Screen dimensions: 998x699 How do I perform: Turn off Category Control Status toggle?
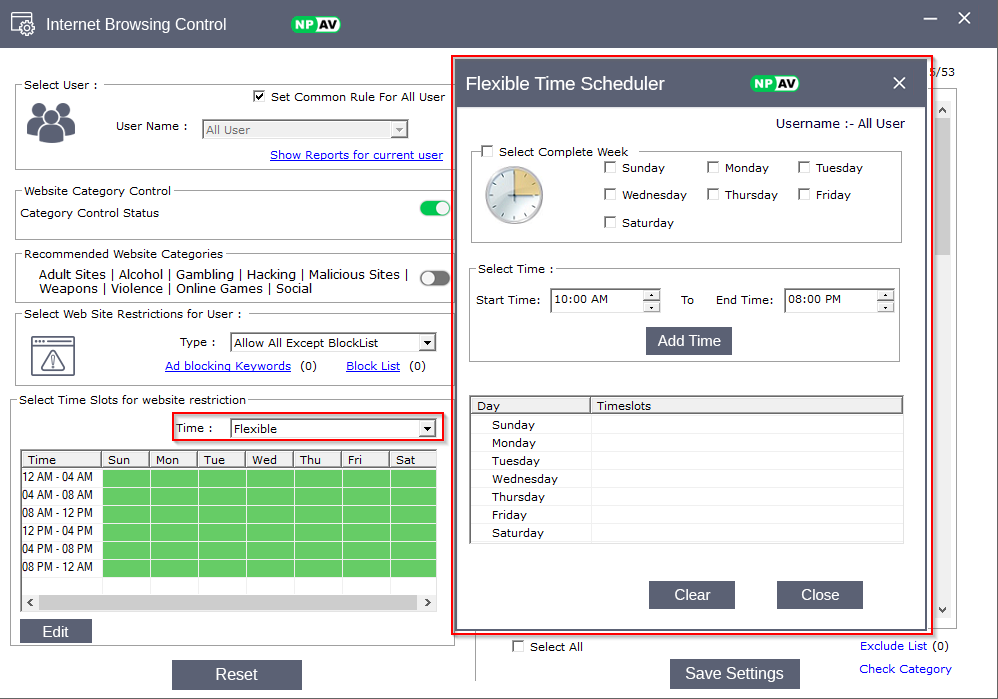point(434,208)
